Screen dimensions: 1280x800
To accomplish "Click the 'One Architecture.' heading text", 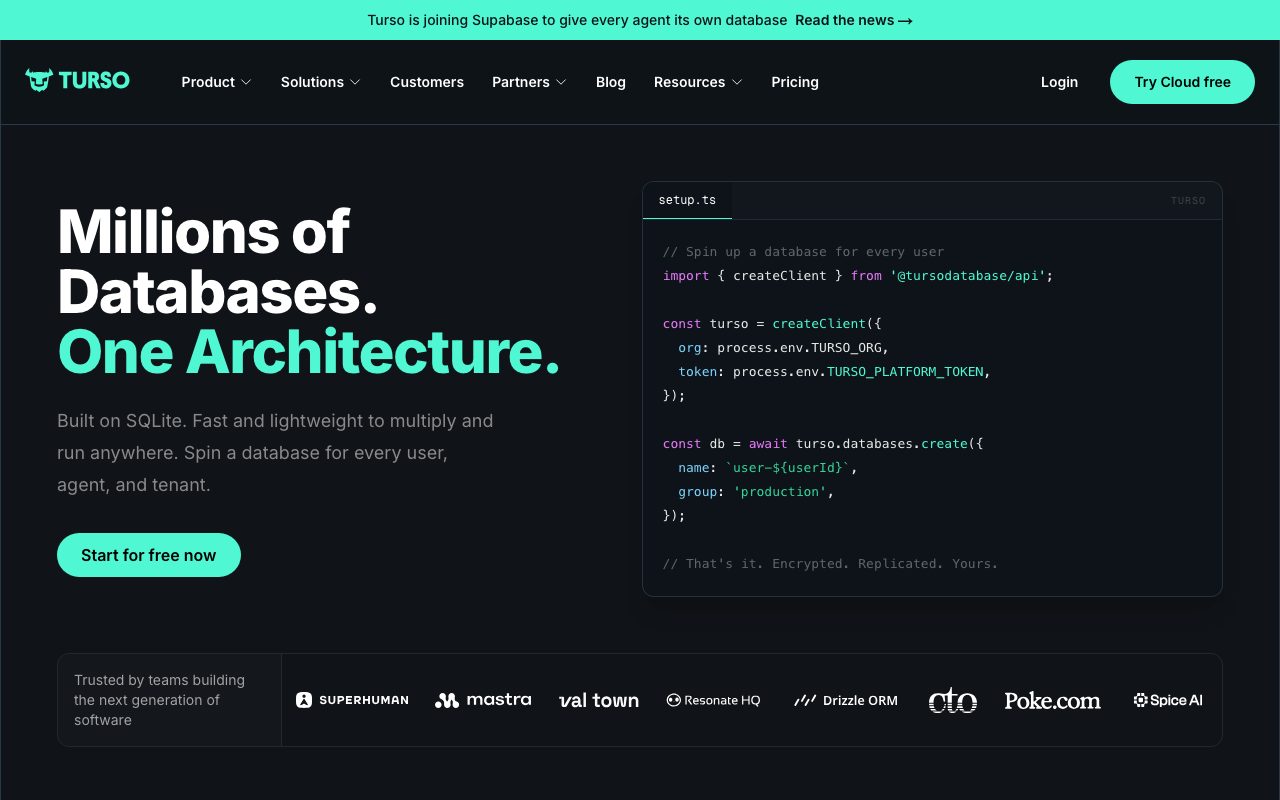I will 309,351.
